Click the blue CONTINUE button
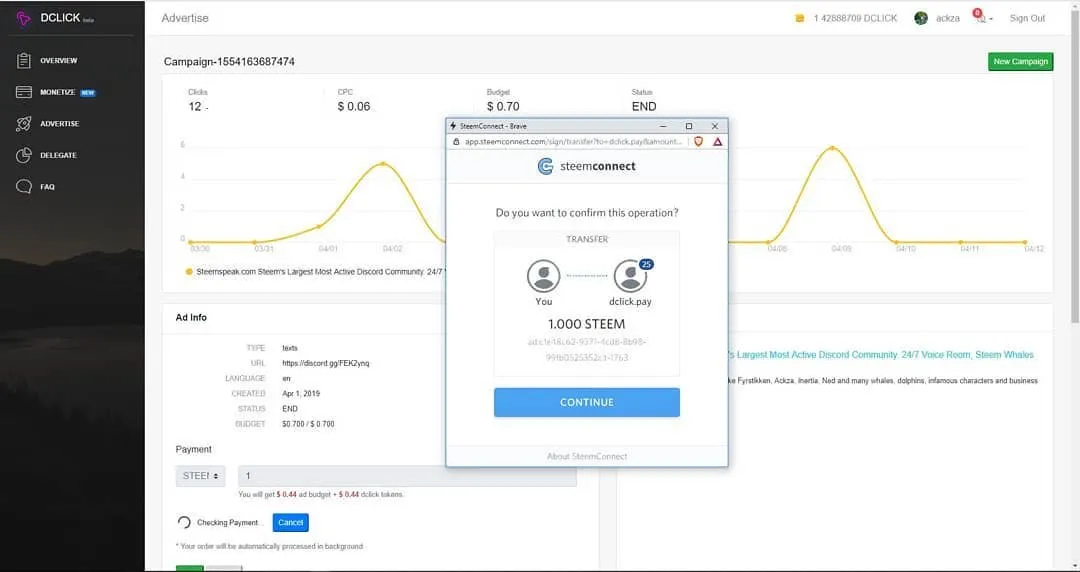This screenshot has width=1080, height=572. pyautogui.click(x=587, y=402)
